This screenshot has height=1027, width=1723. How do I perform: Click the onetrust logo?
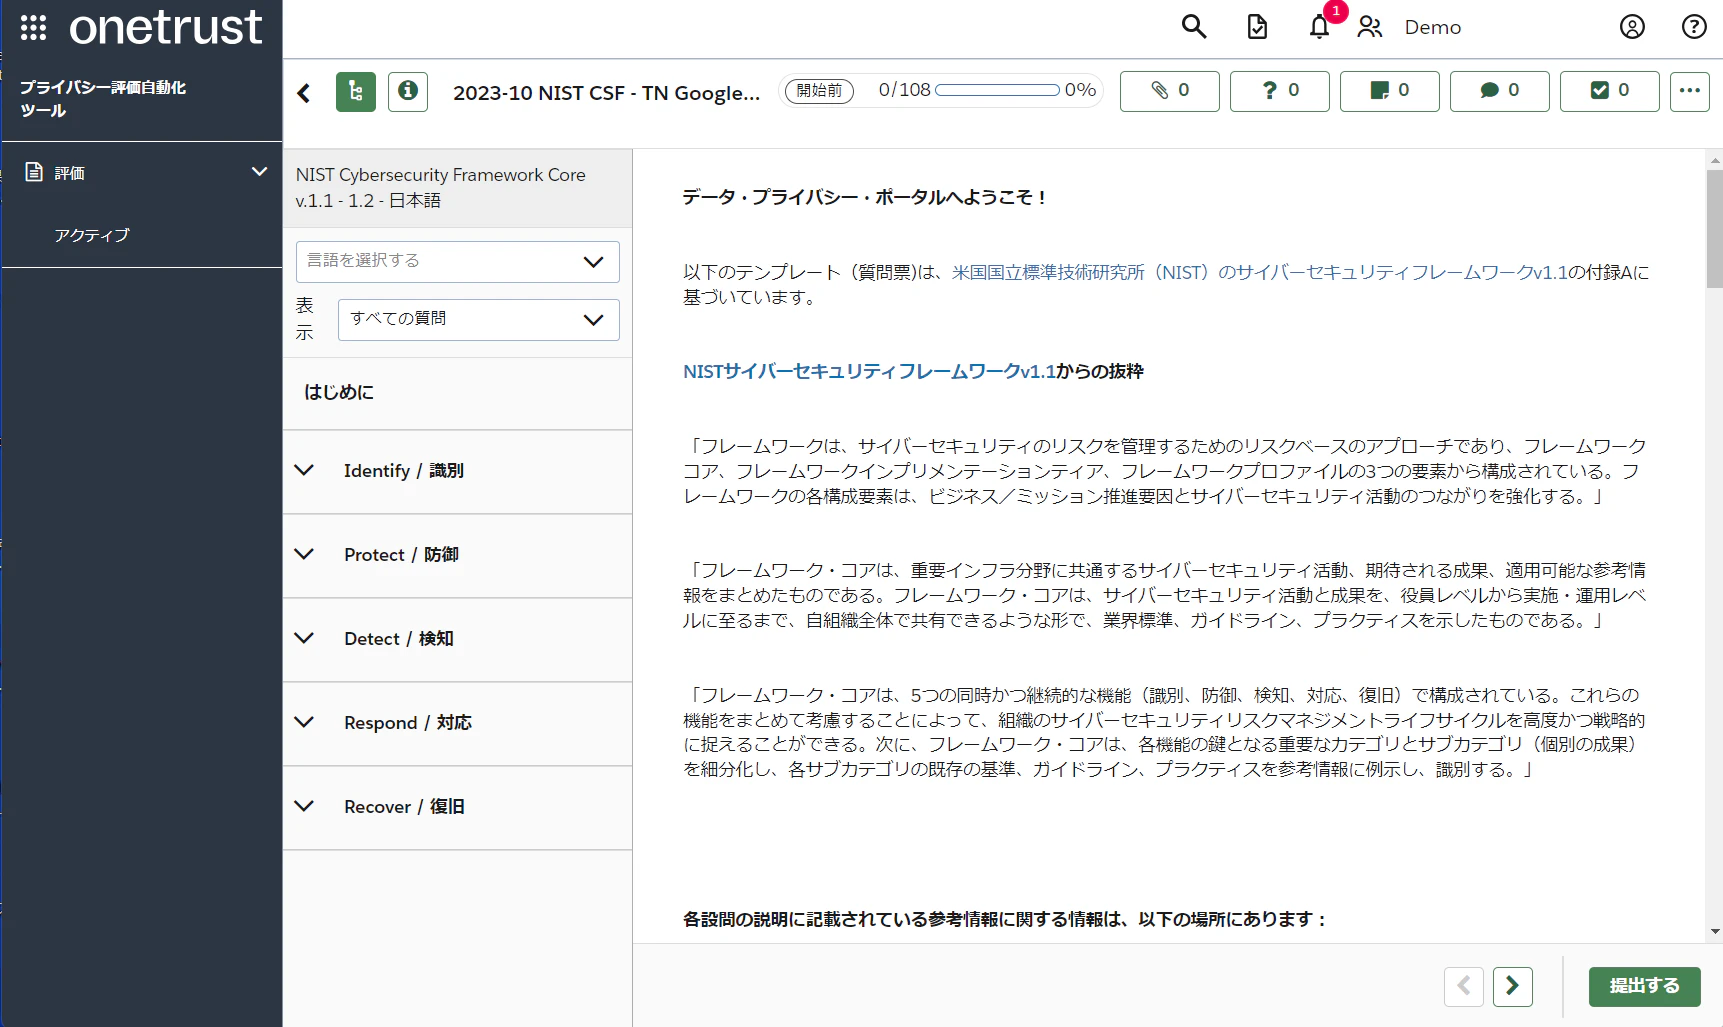click(x=165, y=27)
